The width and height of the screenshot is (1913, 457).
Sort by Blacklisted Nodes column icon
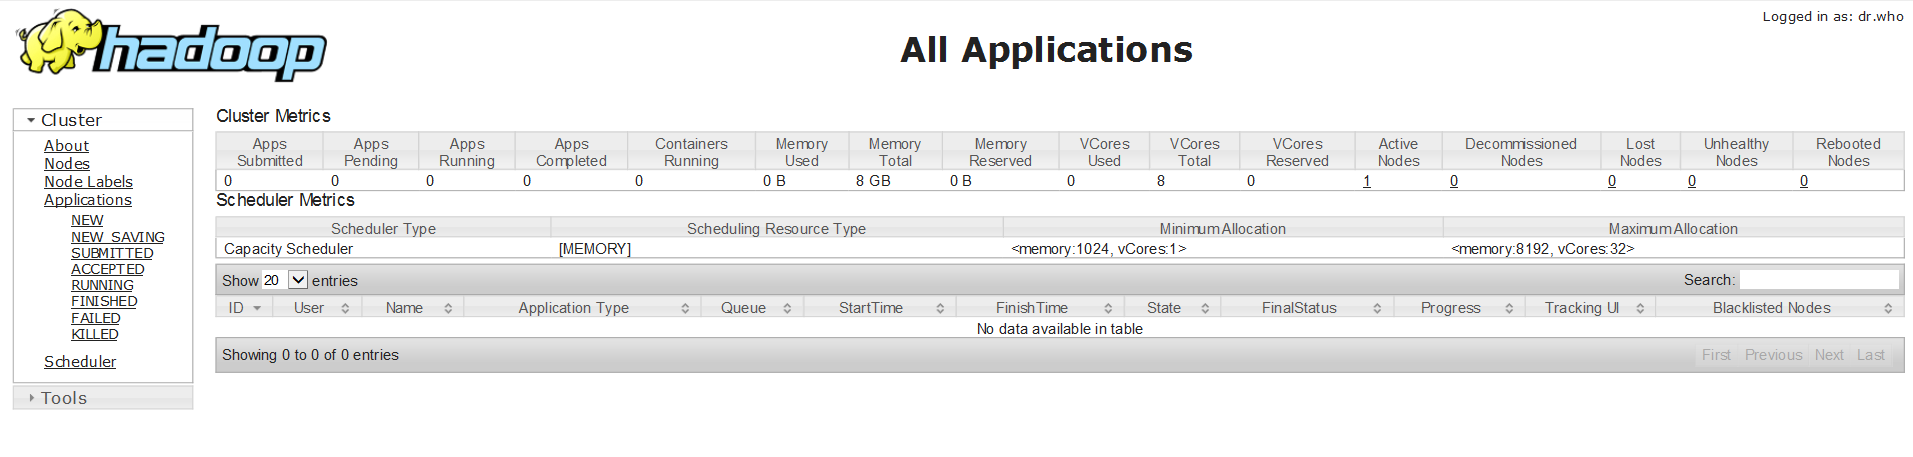(x=1888, y=308)
